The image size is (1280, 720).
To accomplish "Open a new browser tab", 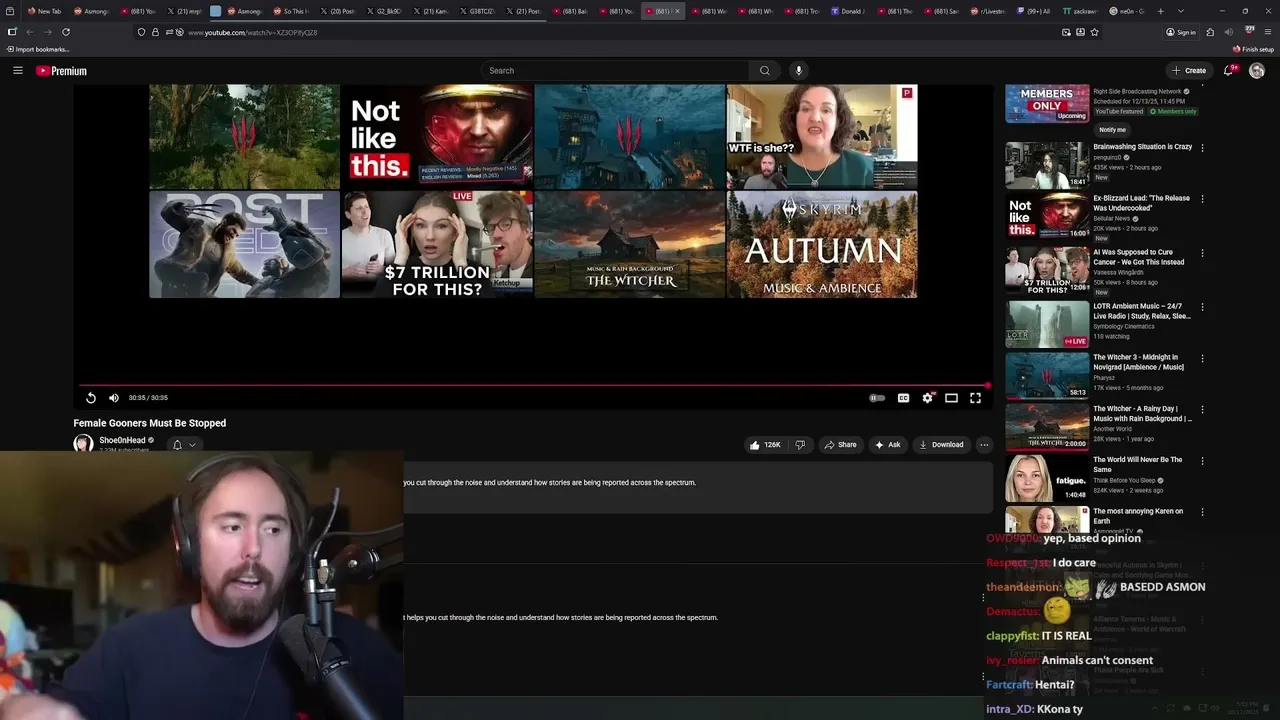I will [x=1160, y=11].
